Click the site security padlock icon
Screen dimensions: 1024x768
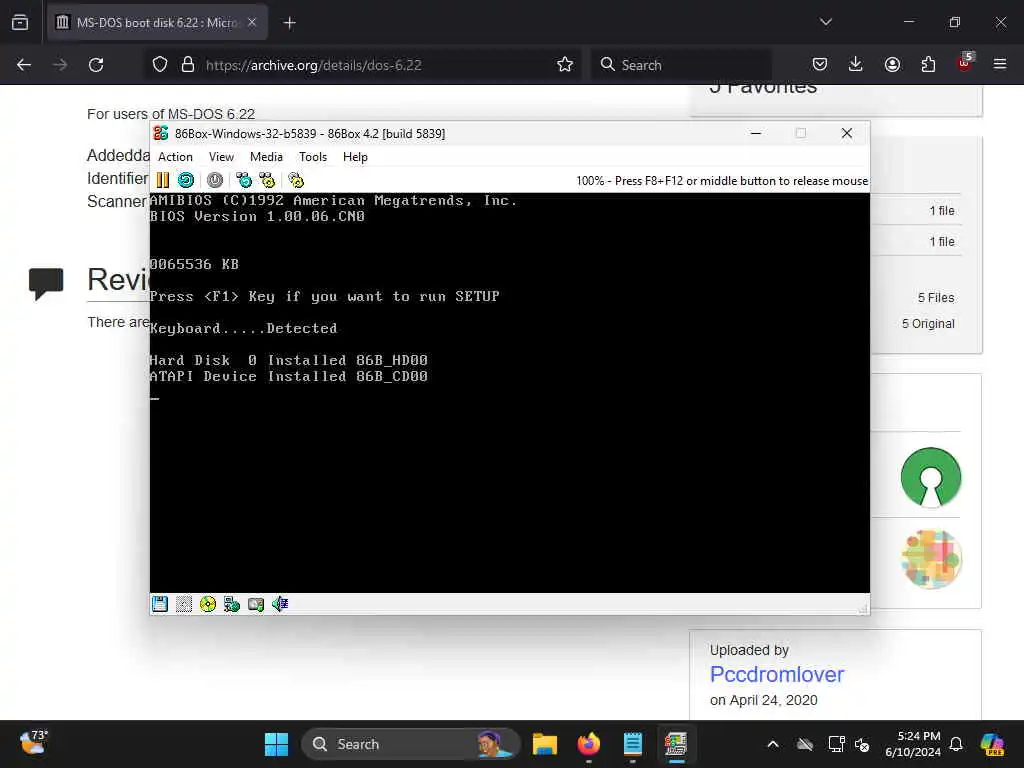[188, 65]
